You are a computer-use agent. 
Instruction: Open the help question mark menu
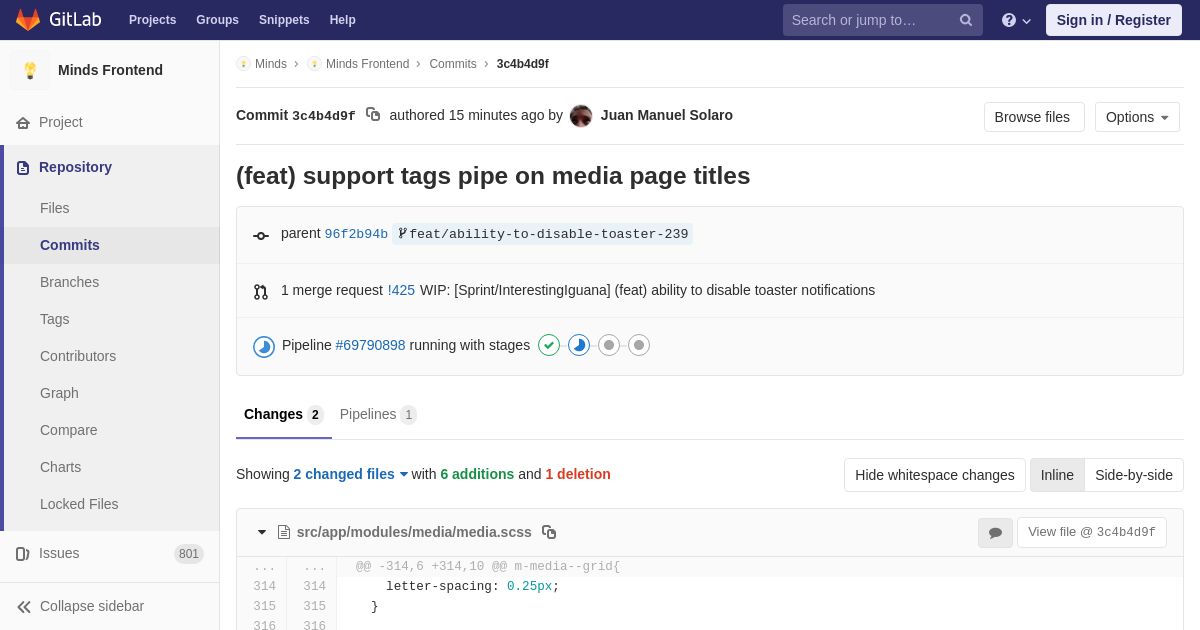pos(1016,20)
